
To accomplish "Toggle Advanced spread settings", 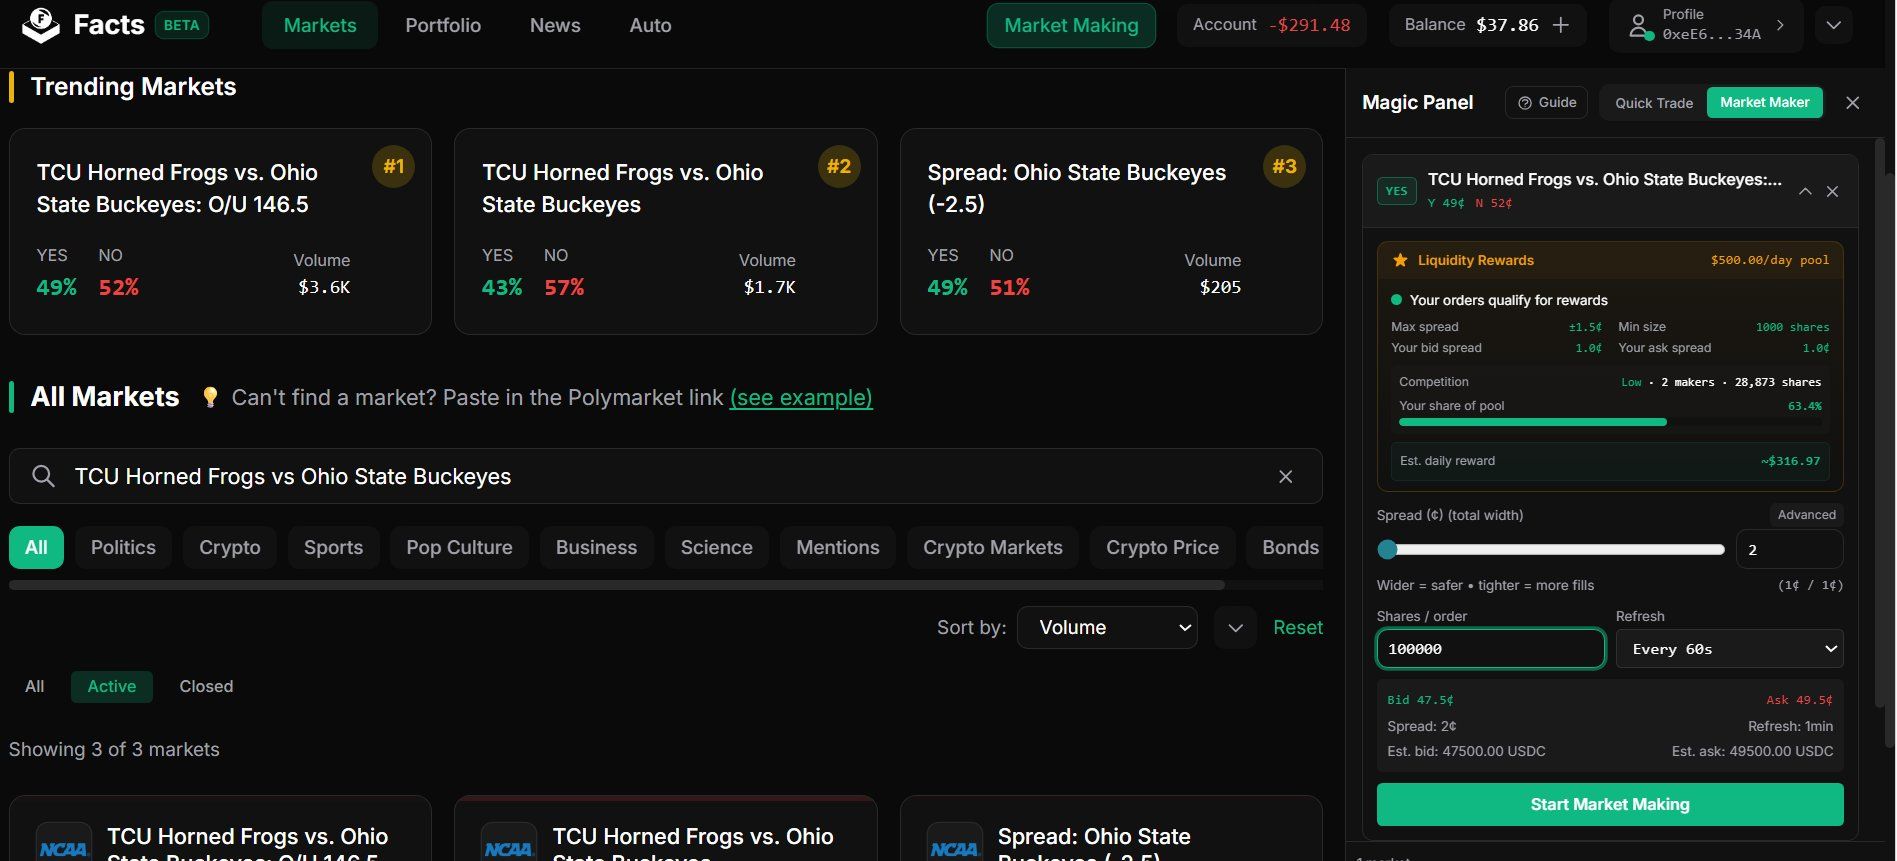I will (1806, 515).
